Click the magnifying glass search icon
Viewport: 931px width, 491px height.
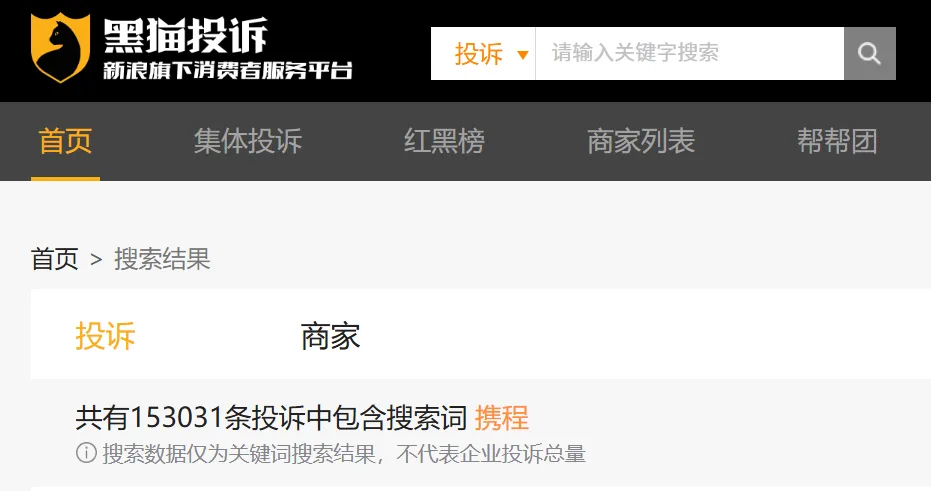(869, 53)
